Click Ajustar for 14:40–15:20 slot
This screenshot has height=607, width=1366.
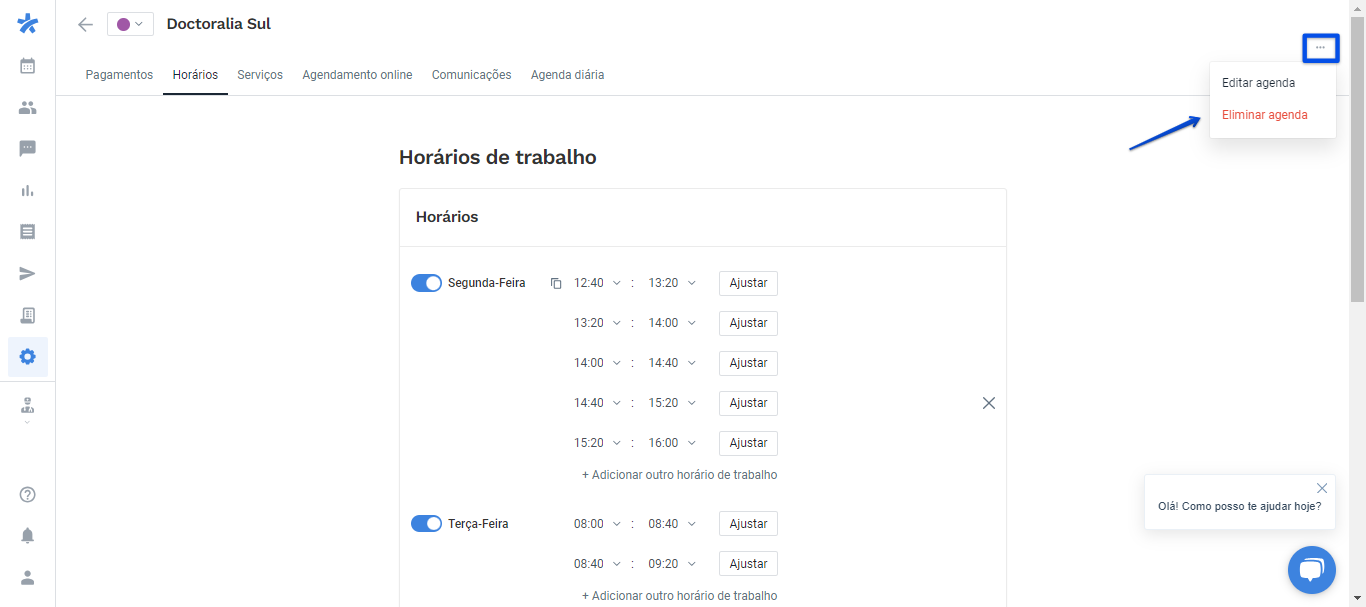pos(748,403)
